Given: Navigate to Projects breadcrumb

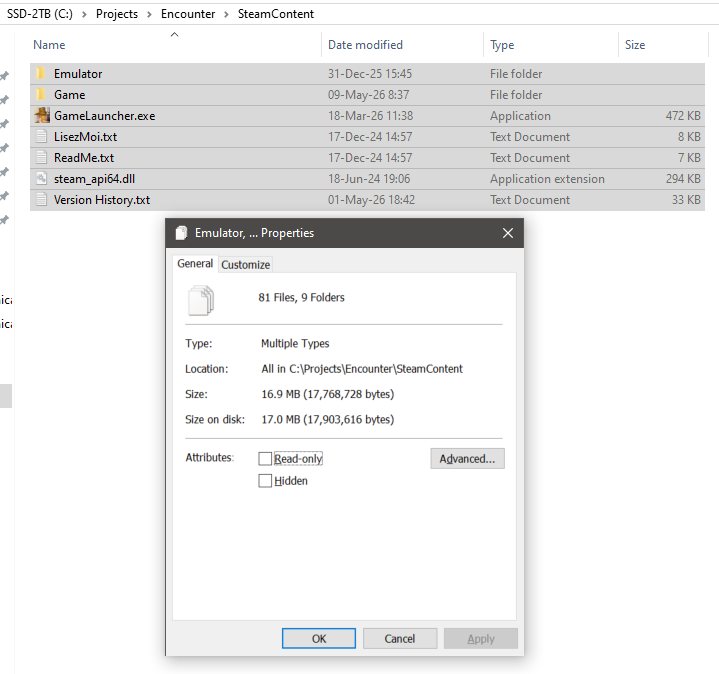Looking at the screenshot, I should [x=116, y=14].
